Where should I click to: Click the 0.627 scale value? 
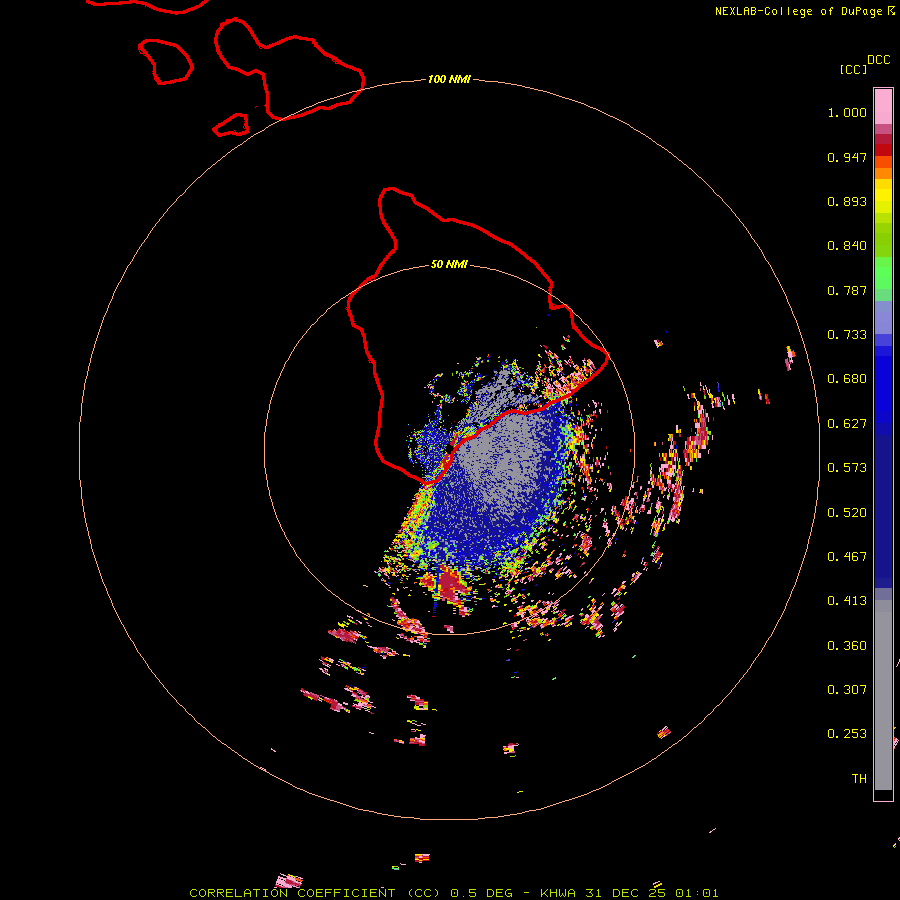(x=847, y=424)
